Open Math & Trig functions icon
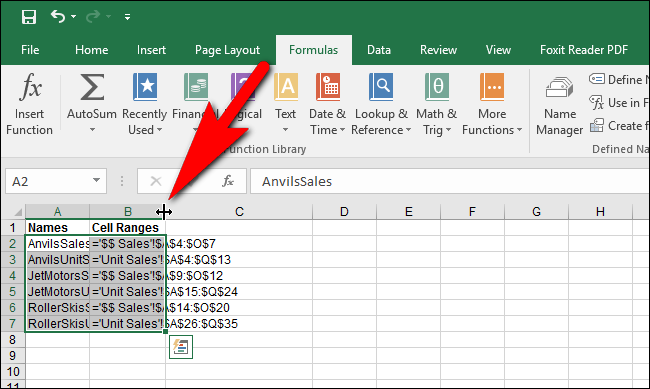Image resolution: width=650 pixels, height=389 pixels. tap(437, 87)
